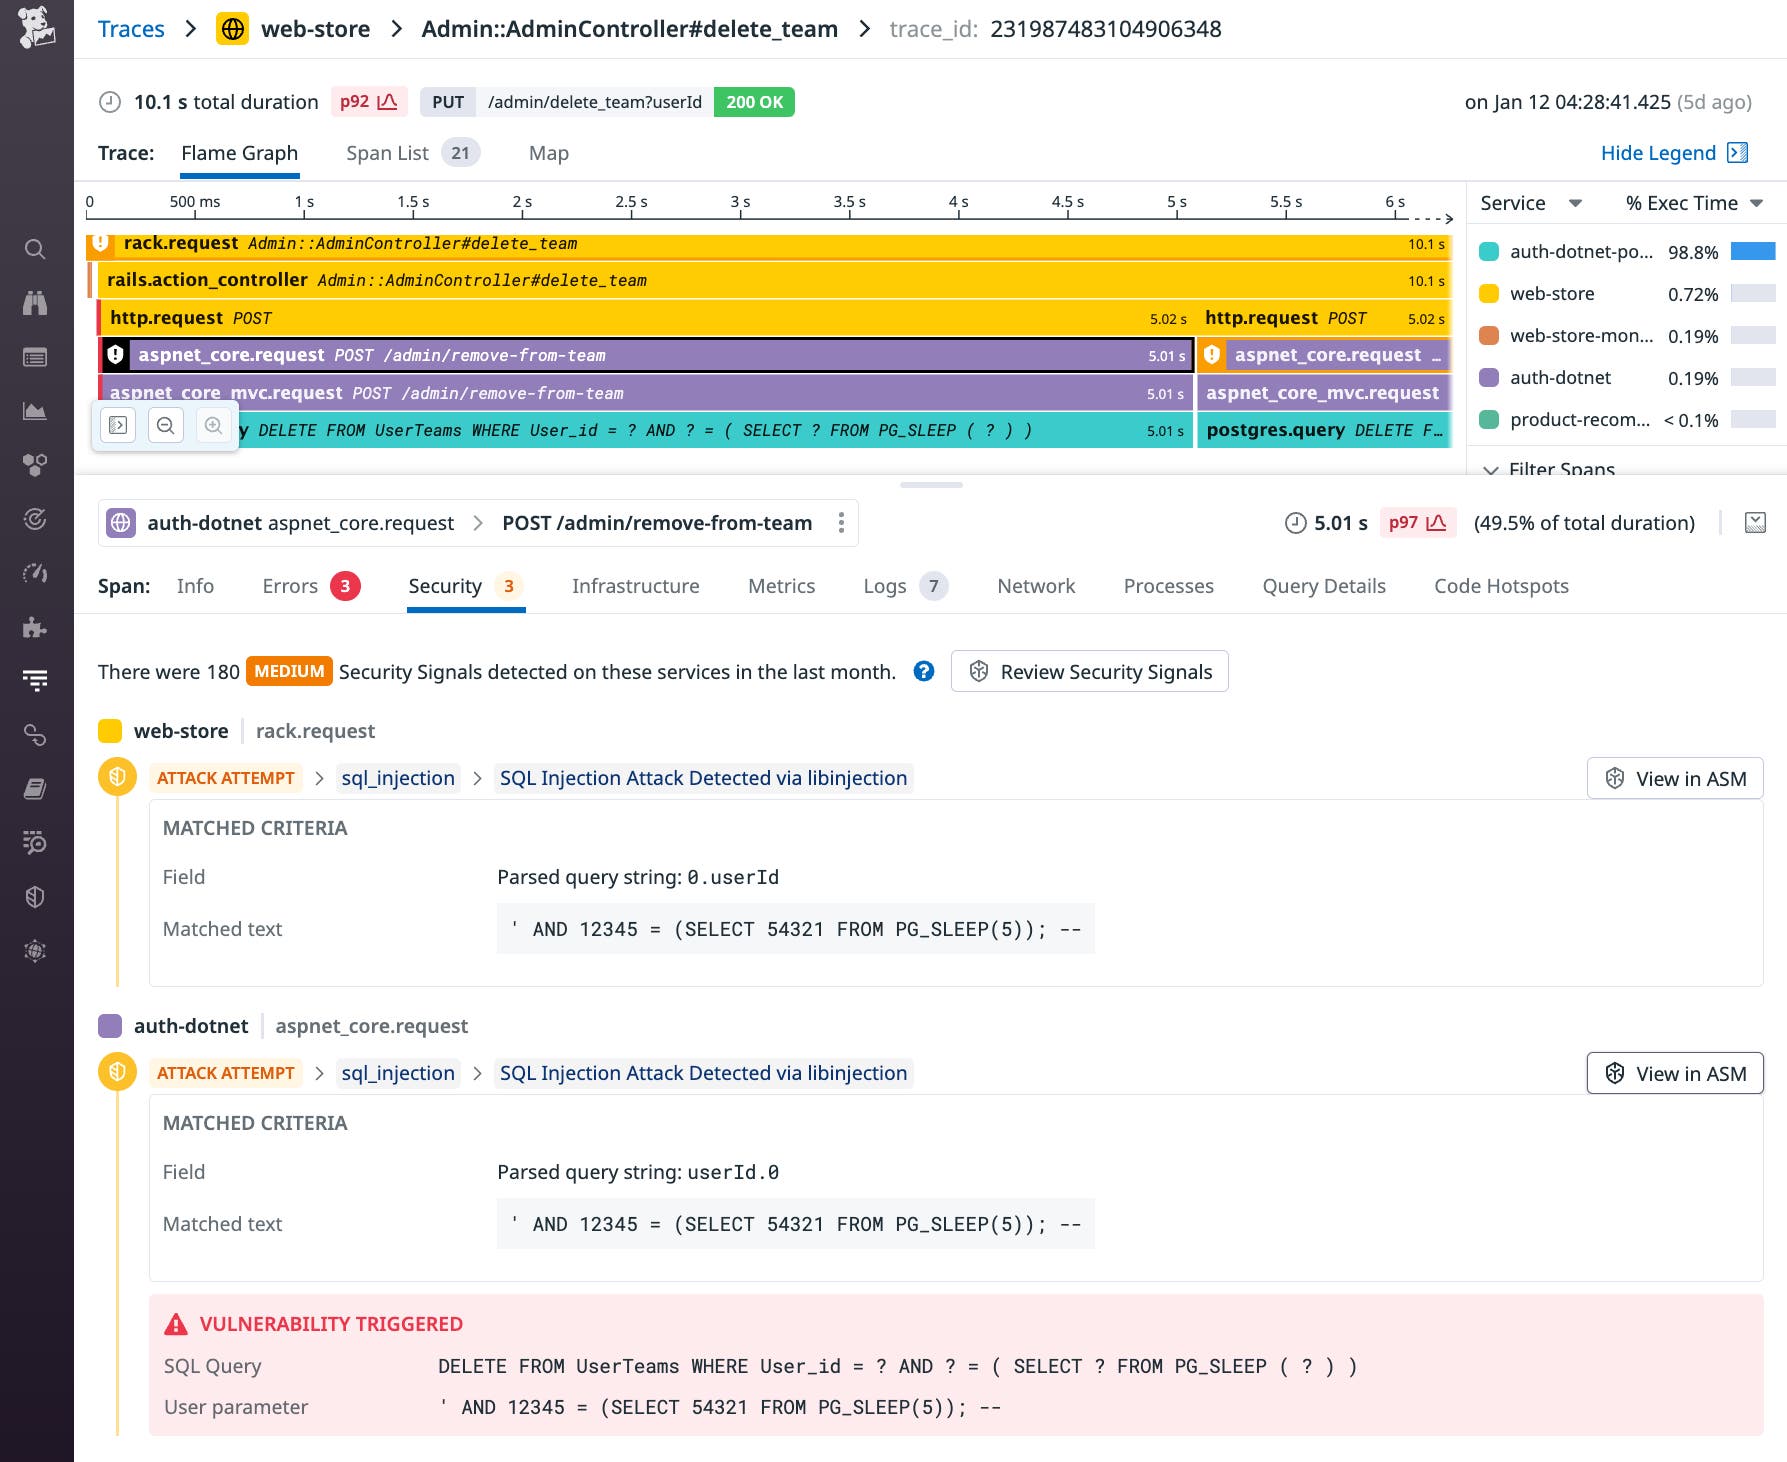The height and width of the screenshot is (1462, 1787).
Task: Expand the Filter Spans section
Action: pyautogui.click(x=1561, y=470)
